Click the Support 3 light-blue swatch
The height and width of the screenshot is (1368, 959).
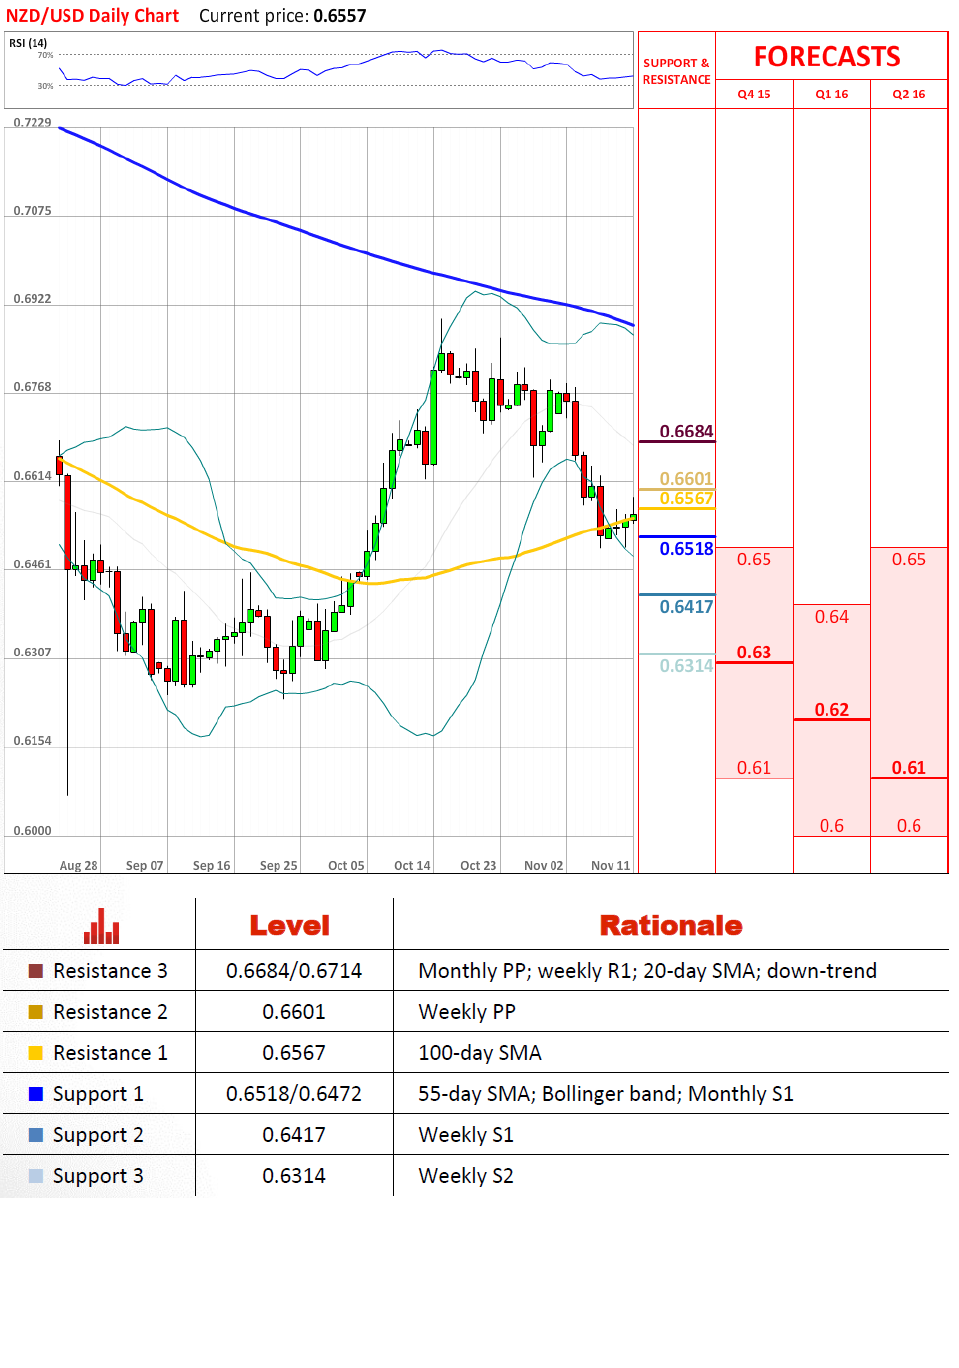click(x=36, y=1176)
